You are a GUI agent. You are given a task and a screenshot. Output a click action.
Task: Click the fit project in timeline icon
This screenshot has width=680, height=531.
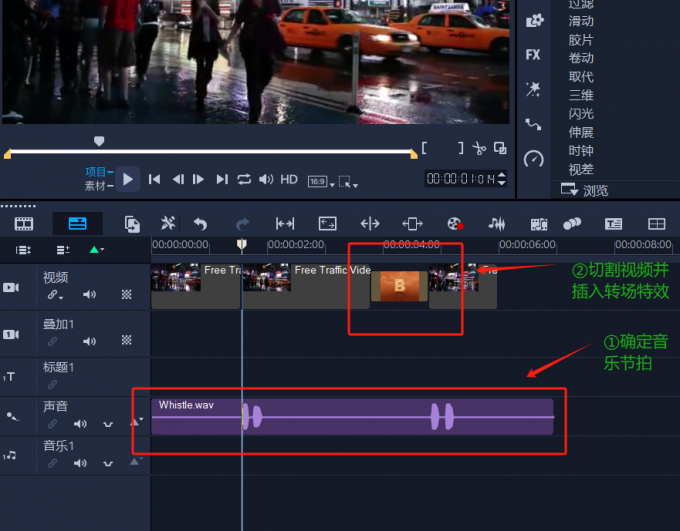(x=285, y=223)
